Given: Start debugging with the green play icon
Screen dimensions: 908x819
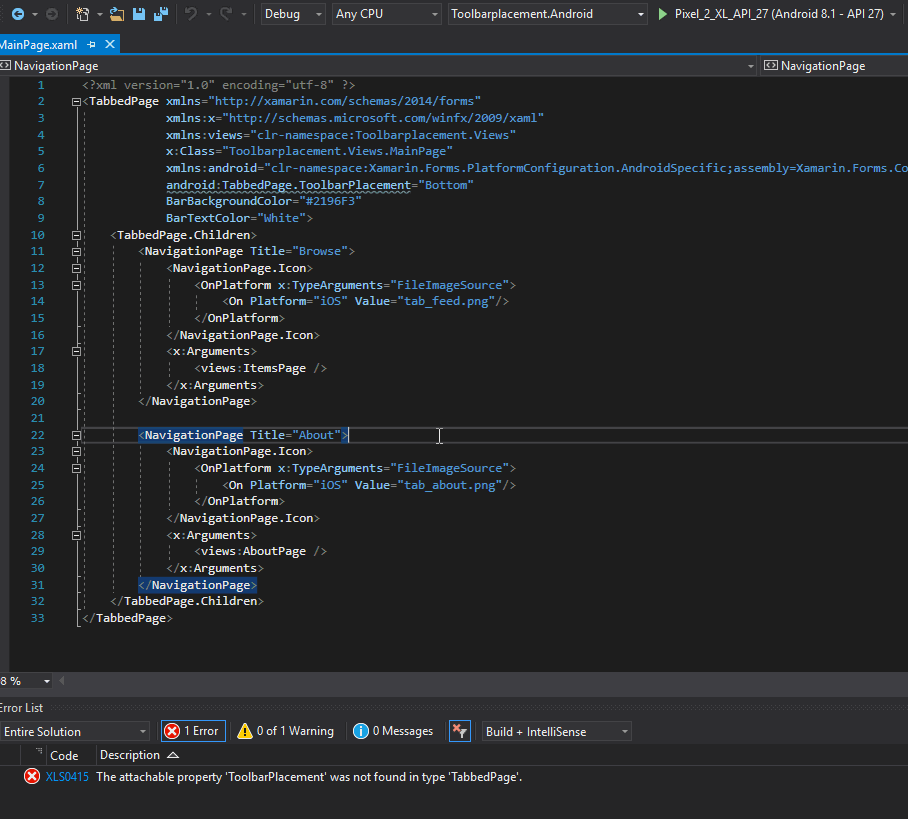Looking at the screenshot, I should pyautogui.click(x=662, y=14).
